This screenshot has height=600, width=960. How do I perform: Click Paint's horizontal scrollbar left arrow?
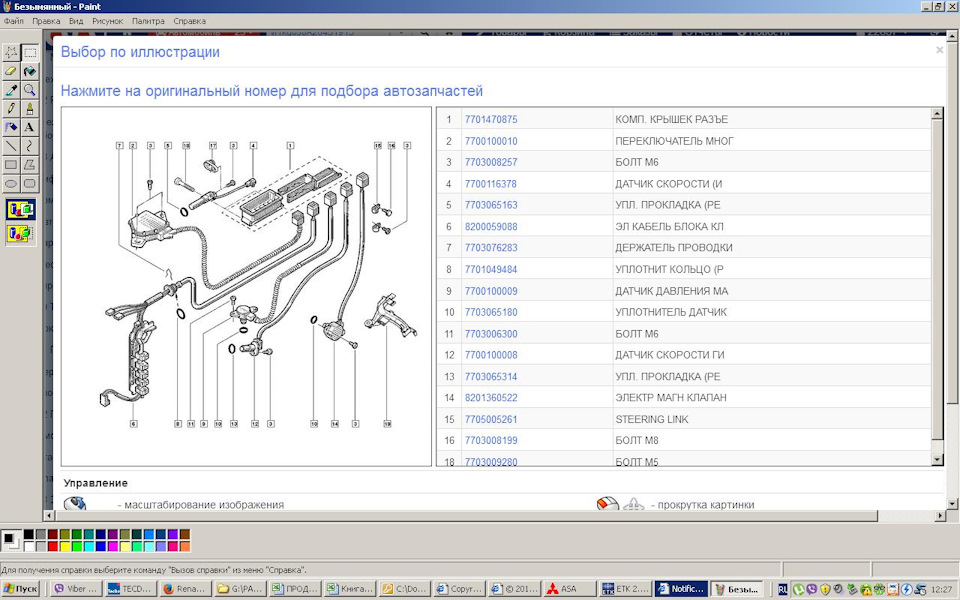[x=49, y=516]
